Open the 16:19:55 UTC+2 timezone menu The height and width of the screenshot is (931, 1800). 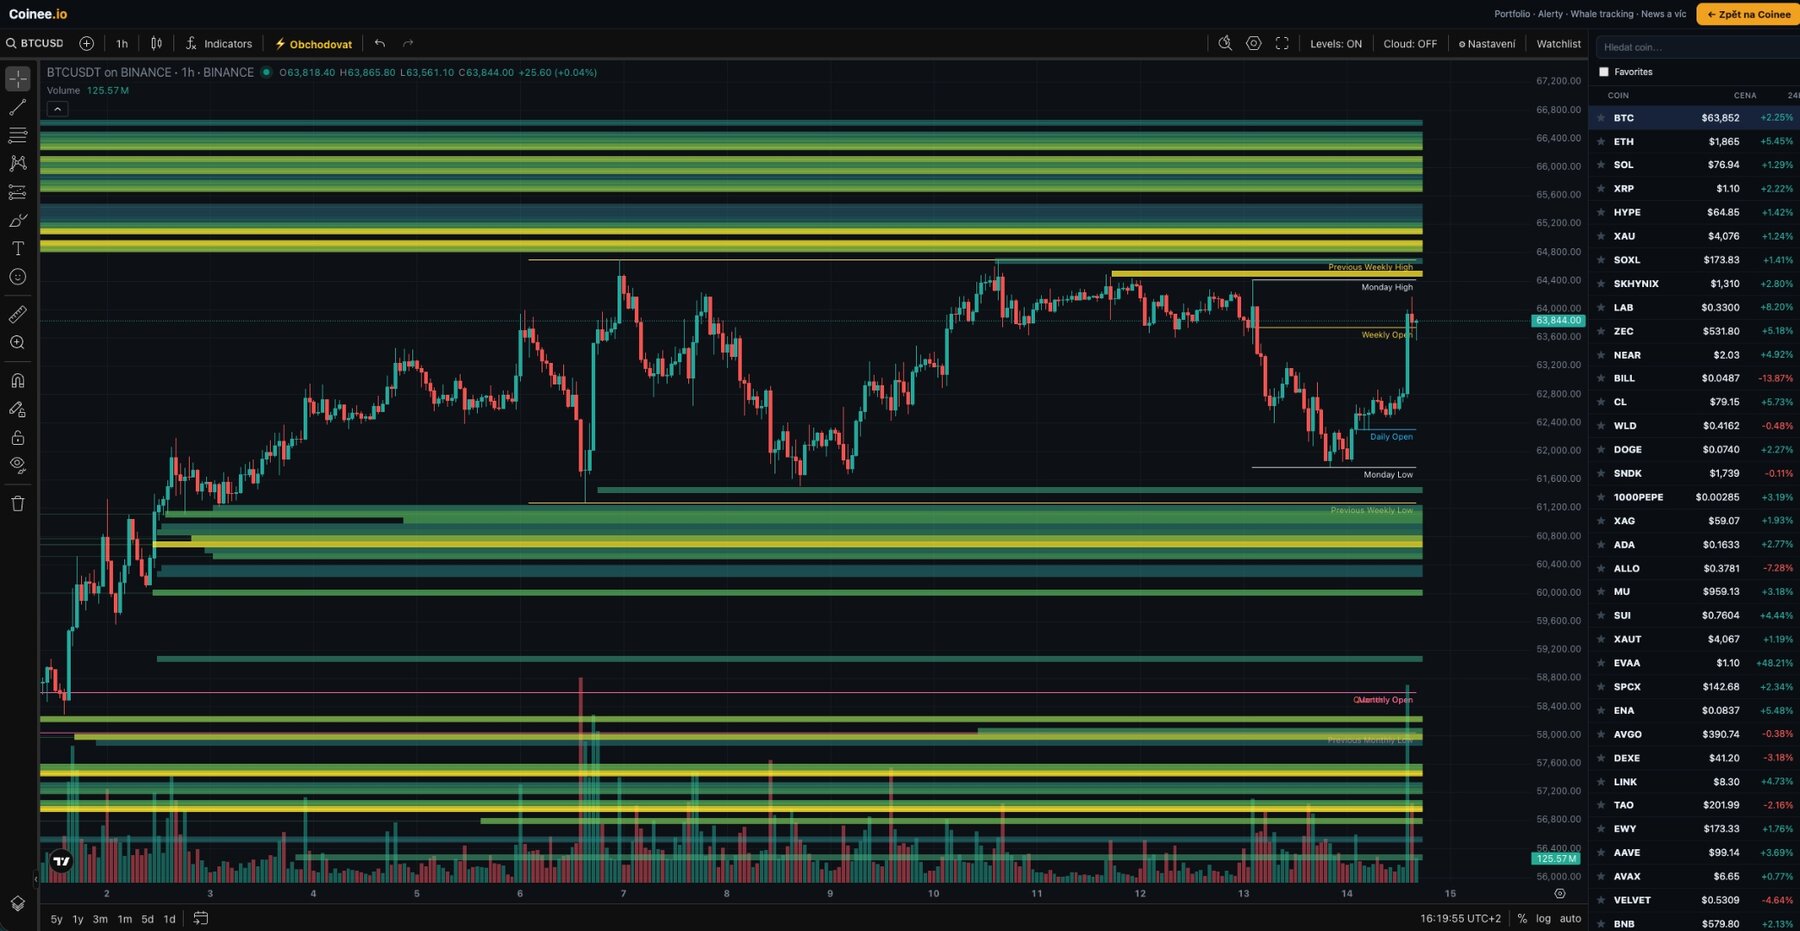pos(1460,919)
